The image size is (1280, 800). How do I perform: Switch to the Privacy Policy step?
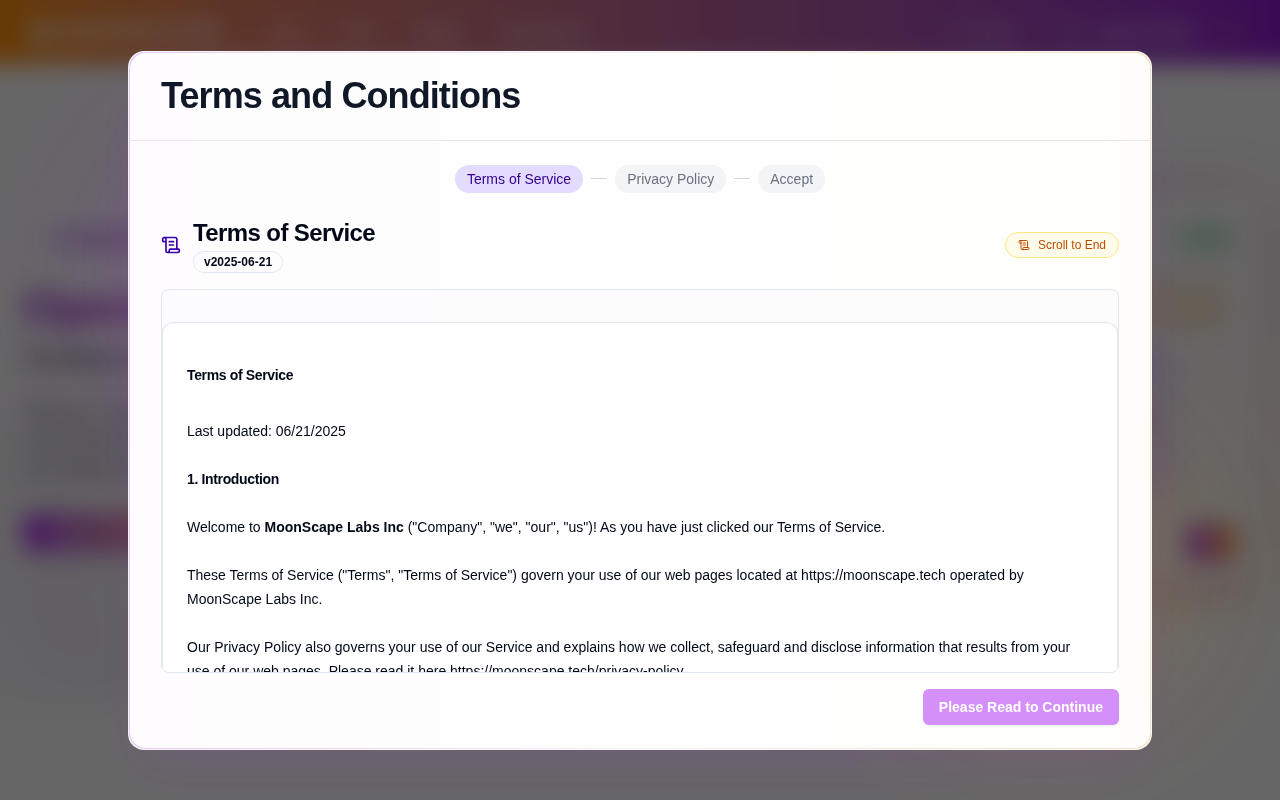(x=670, y=179)
